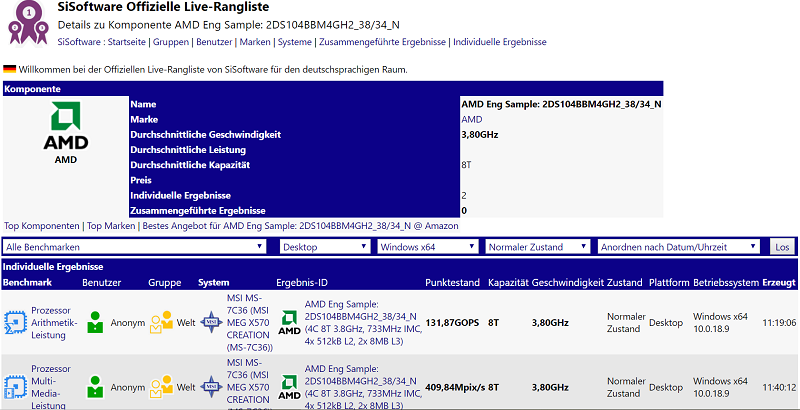Click MSI system icon in Arithmetik row

coord(210,323)
